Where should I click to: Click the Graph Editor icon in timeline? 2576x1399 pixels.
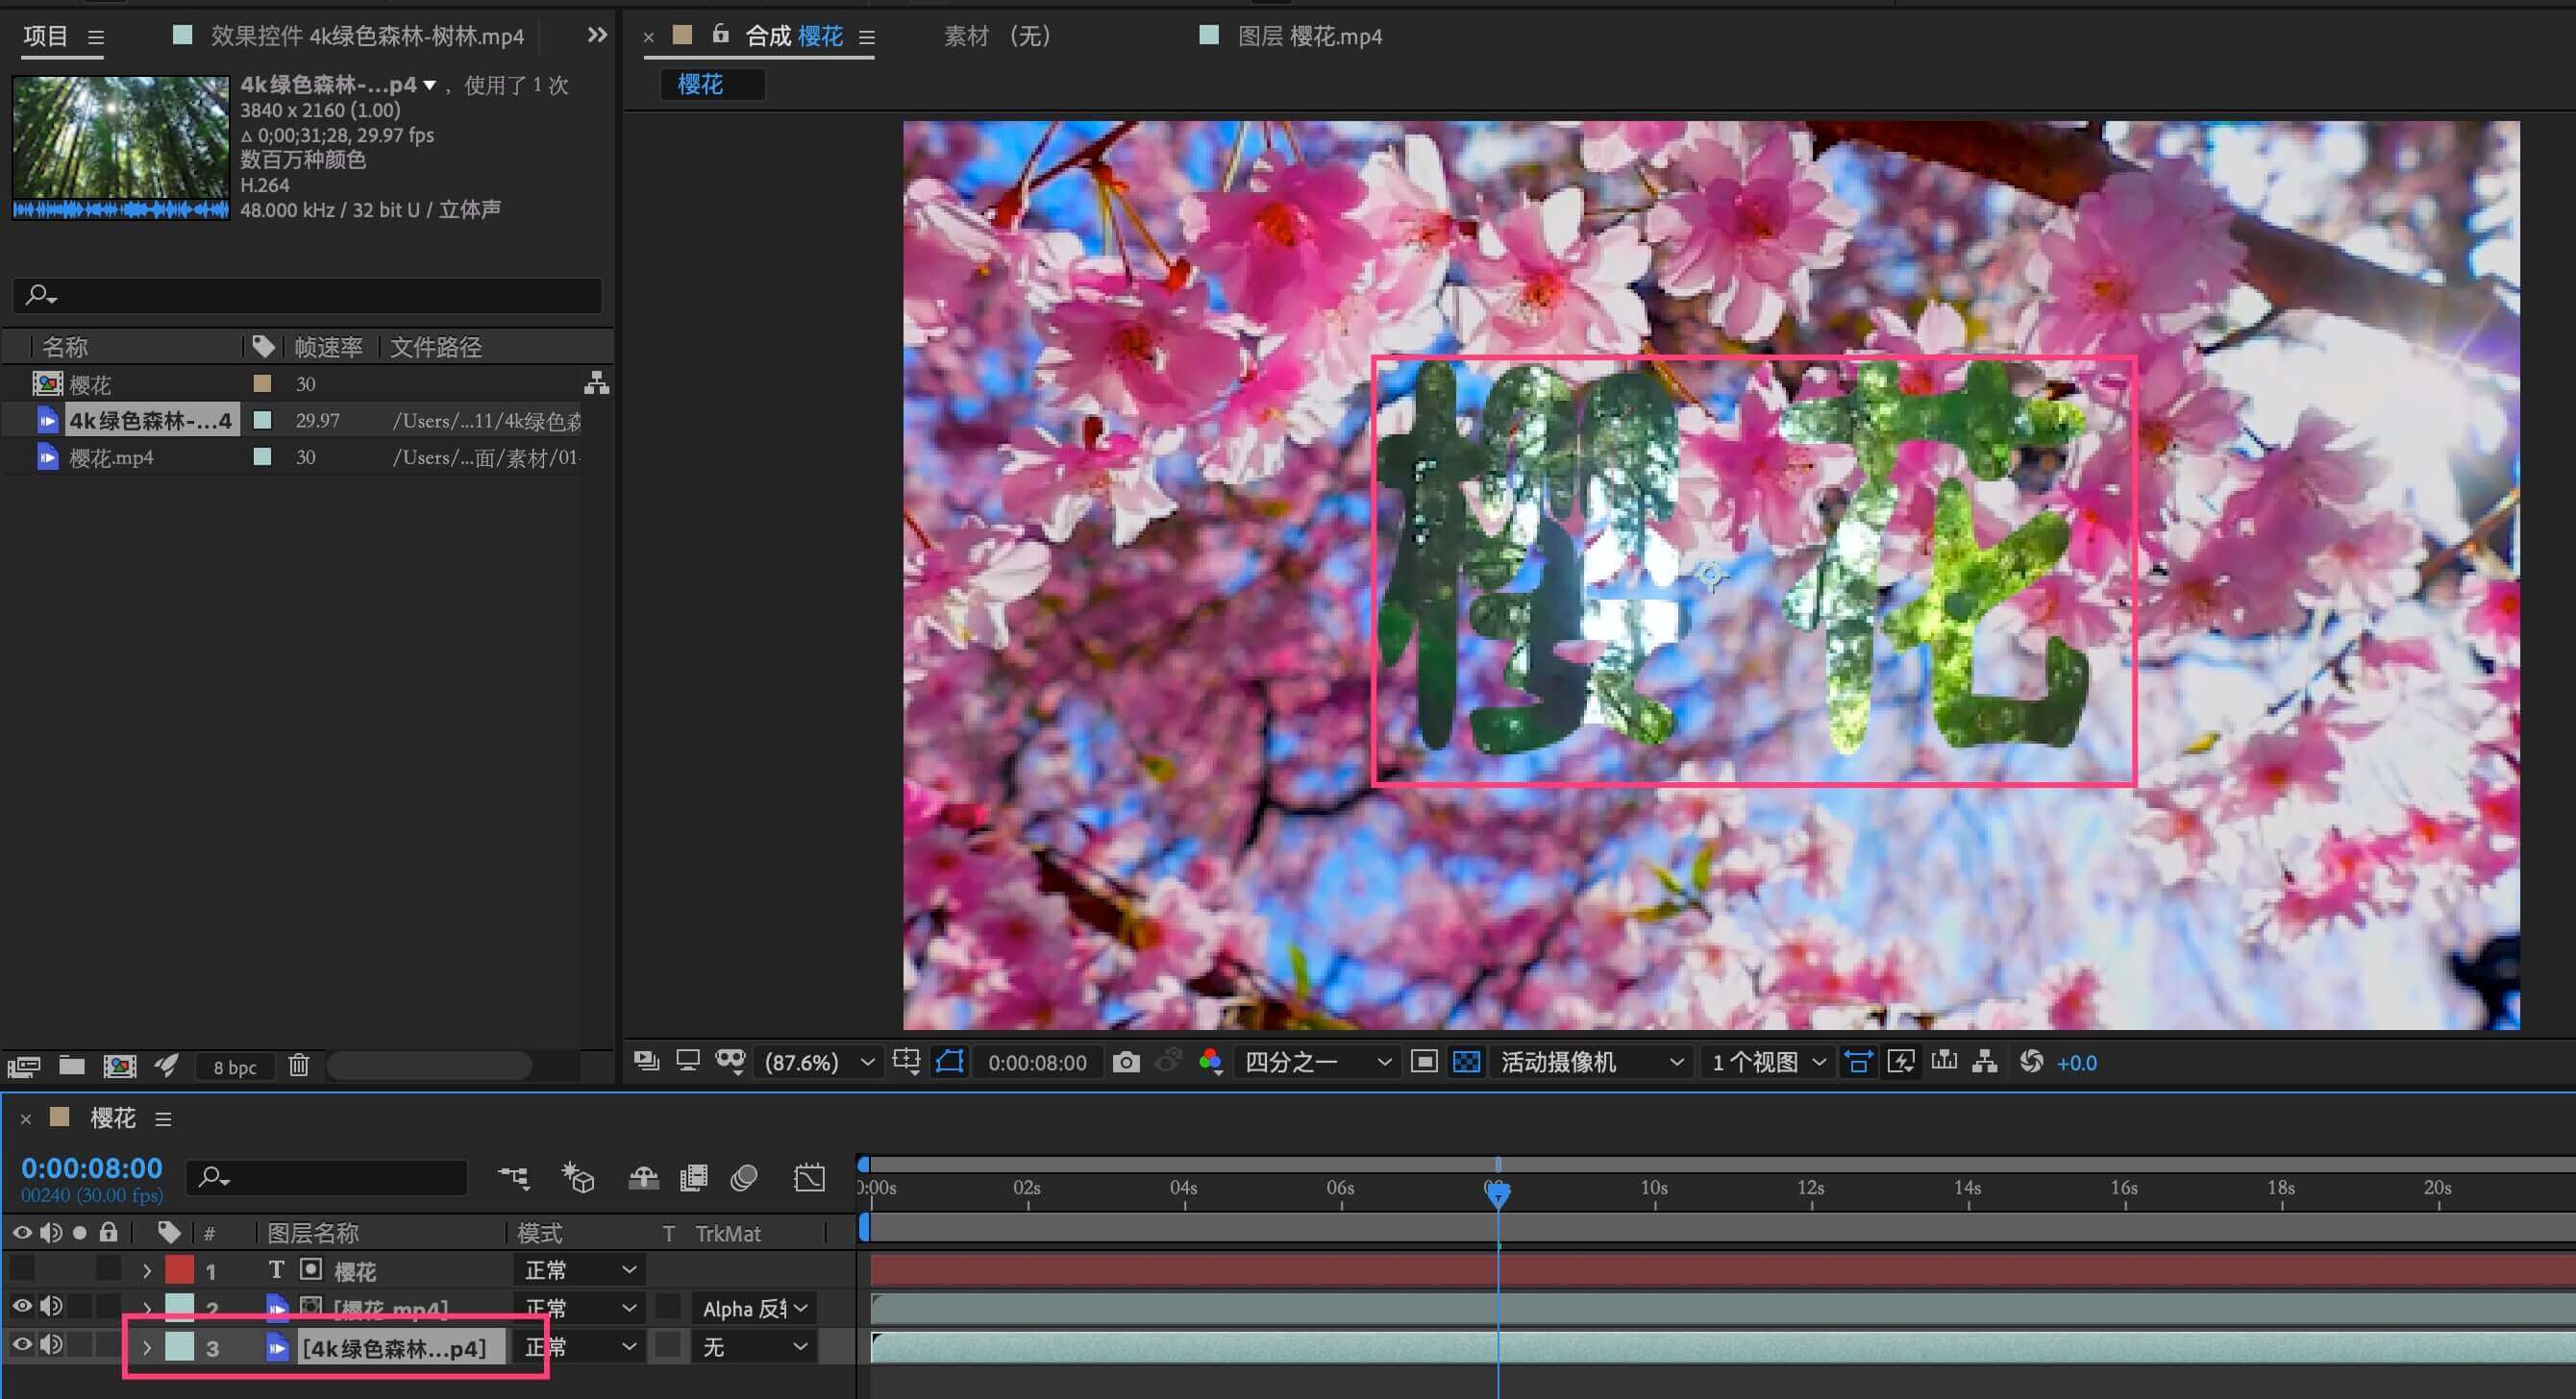tap(809, 1178)
